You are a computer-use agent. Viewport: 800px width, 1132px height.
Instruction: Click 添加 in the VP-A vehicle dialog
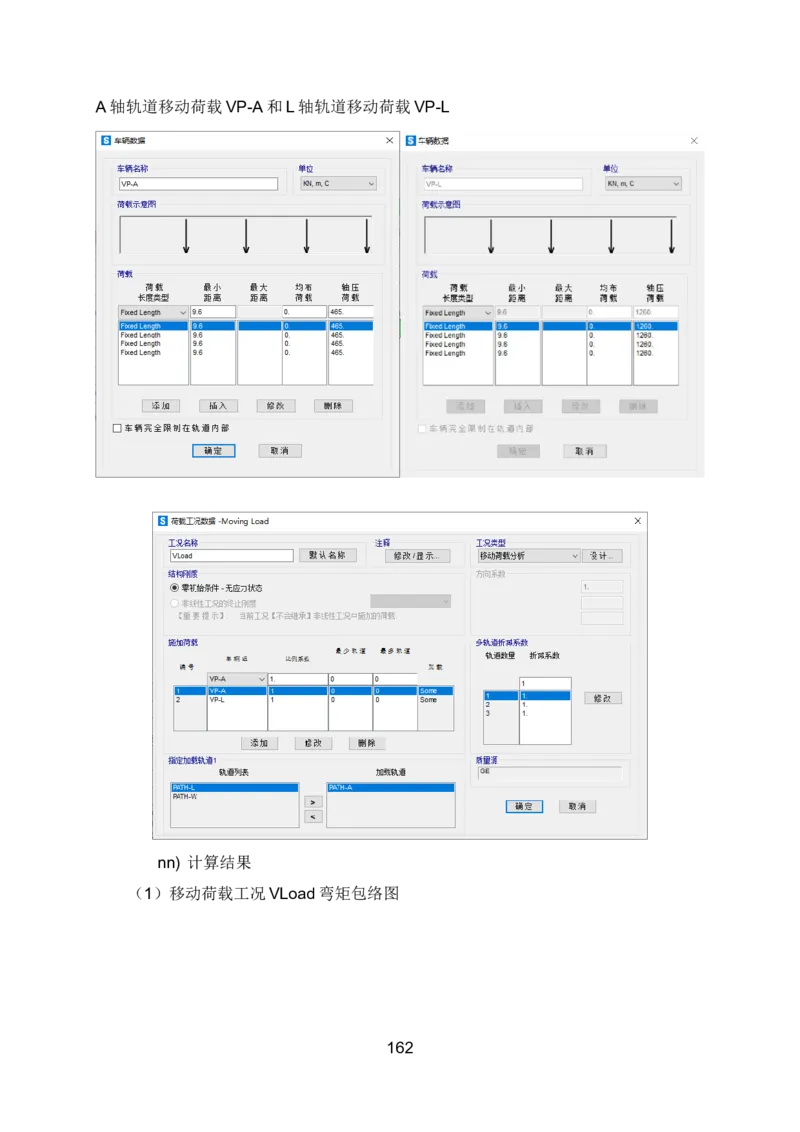coord(160,406)
